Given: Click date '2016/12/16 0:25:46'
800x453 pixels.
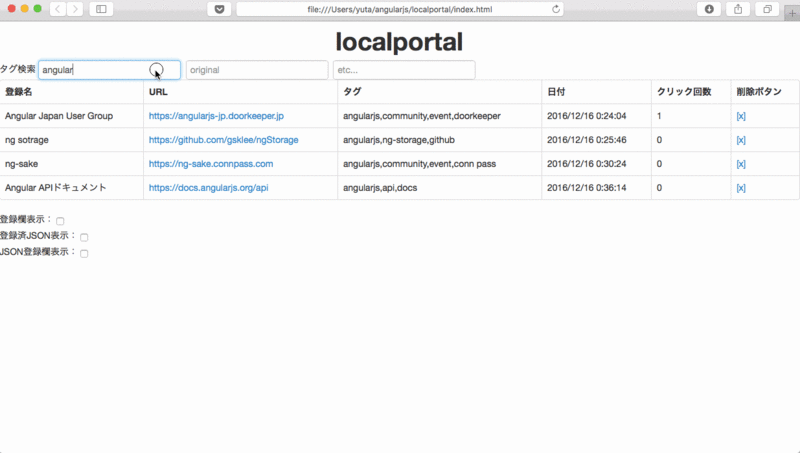Looking at the screenshot, I should 587,140.
